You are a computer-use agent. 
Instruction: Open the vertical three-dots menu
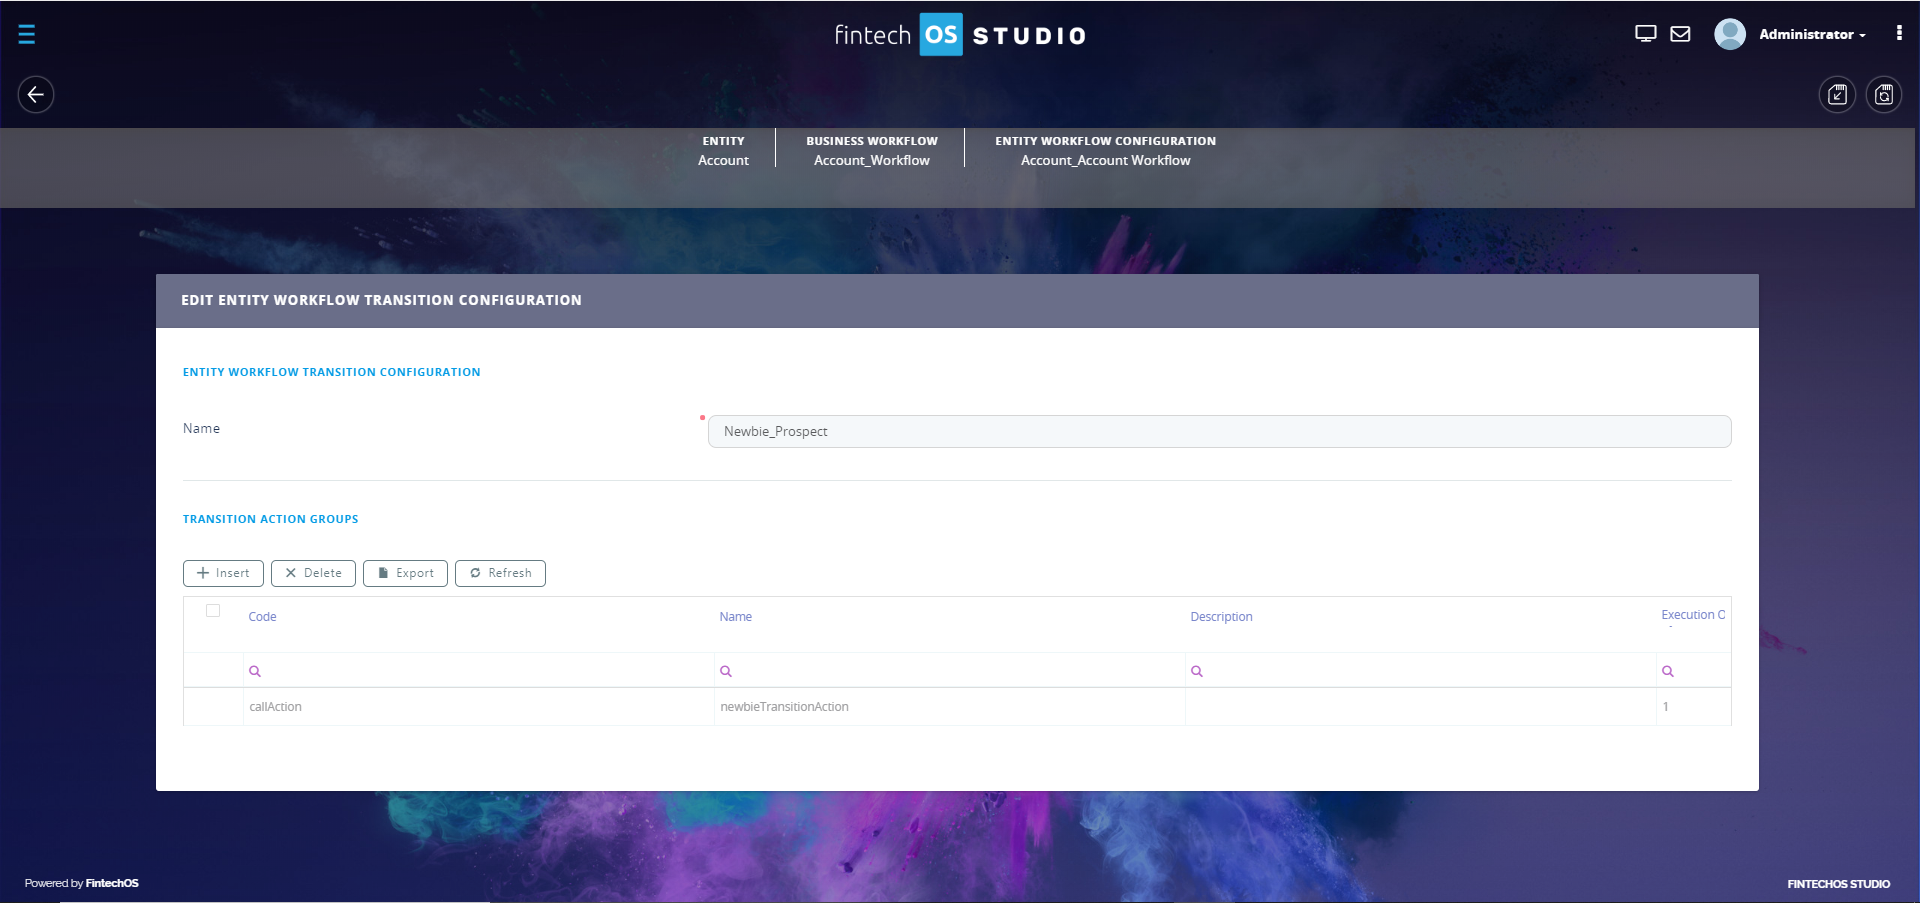coord(1898,33)
